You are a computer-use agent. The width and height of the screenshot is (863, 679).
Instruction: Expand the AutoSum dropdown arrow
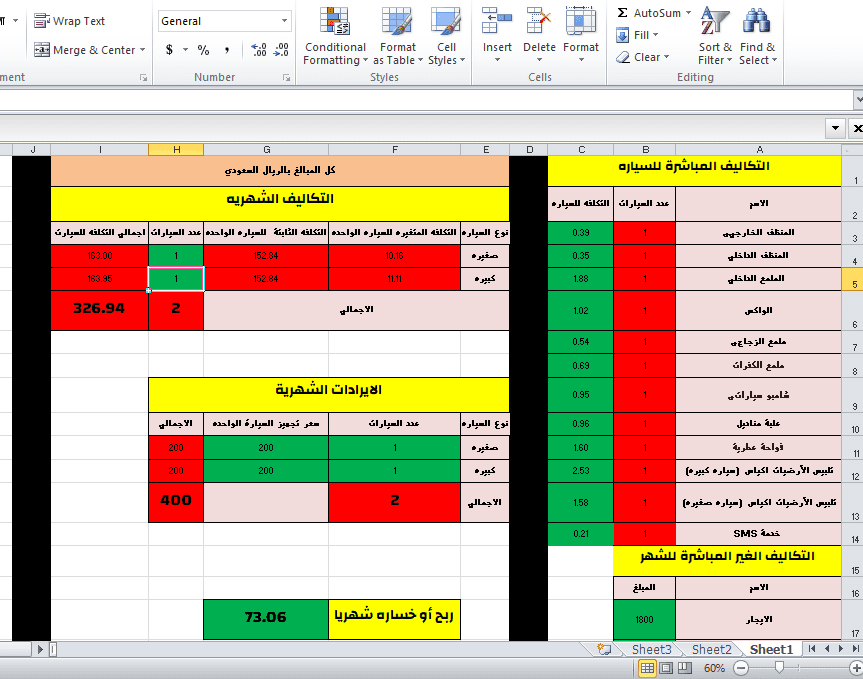click(x=689, y=13)
